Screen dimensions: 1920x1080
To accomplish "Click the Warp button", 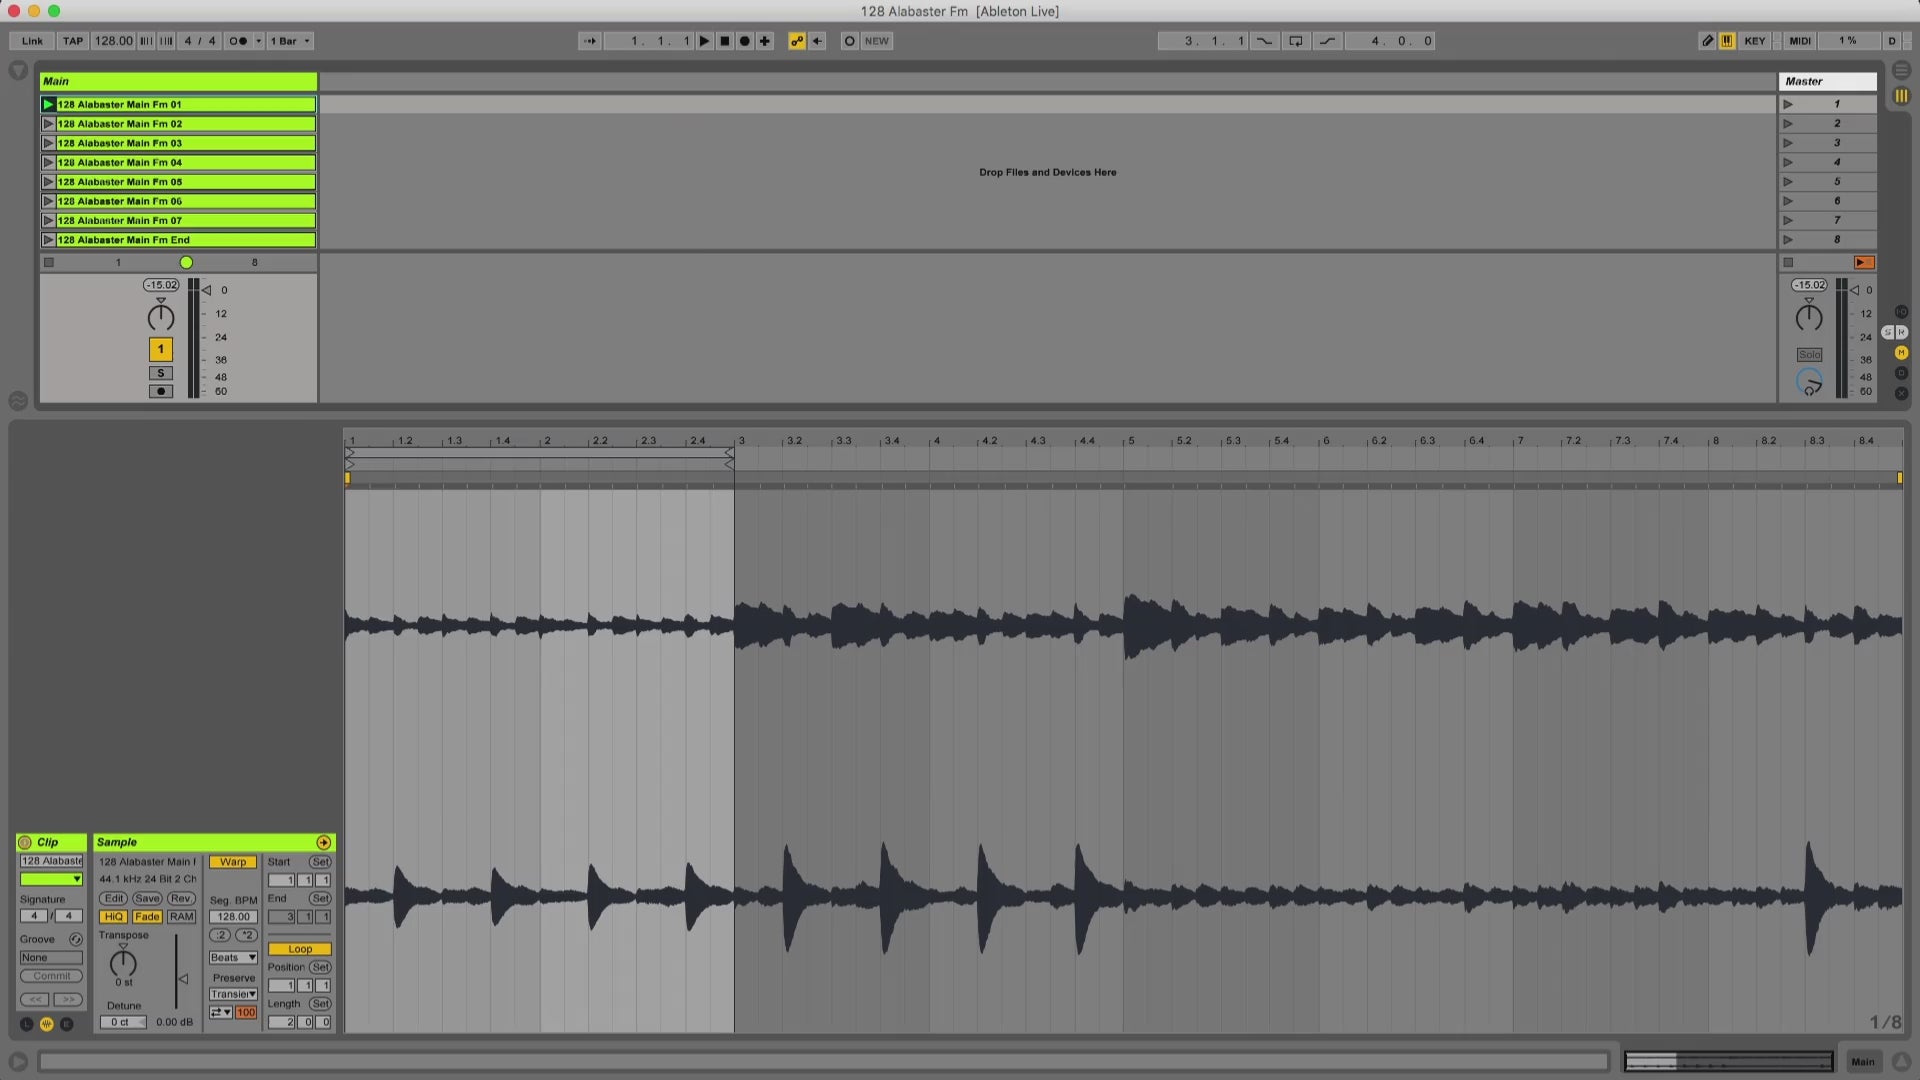I will (x=233, y=862).
